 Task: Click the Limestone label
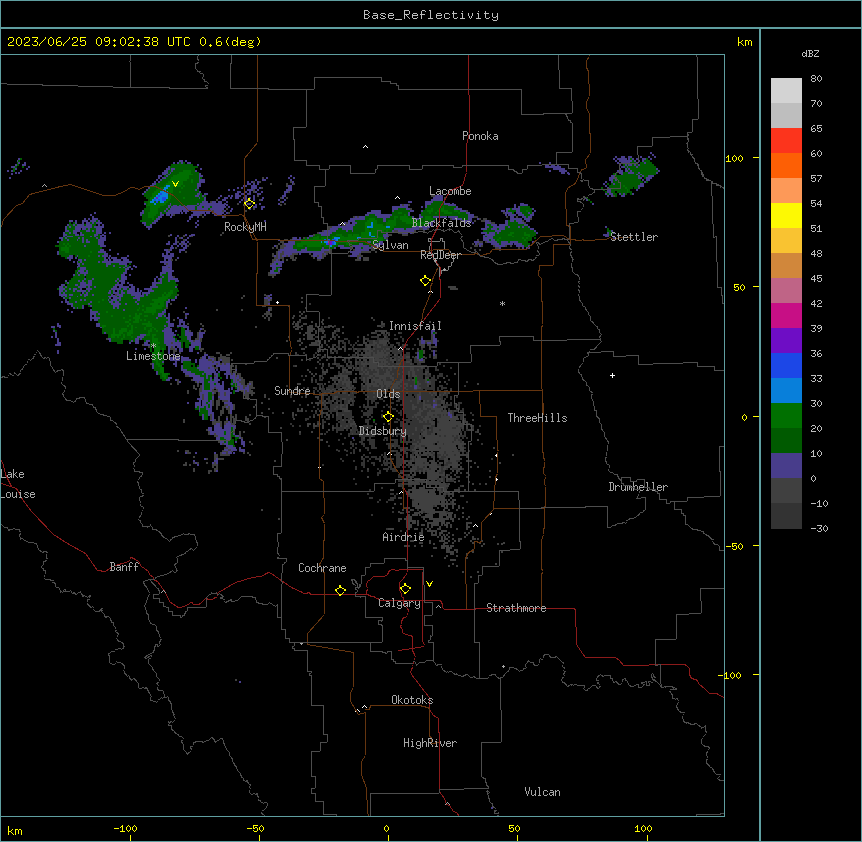click(x=153, y=356)
